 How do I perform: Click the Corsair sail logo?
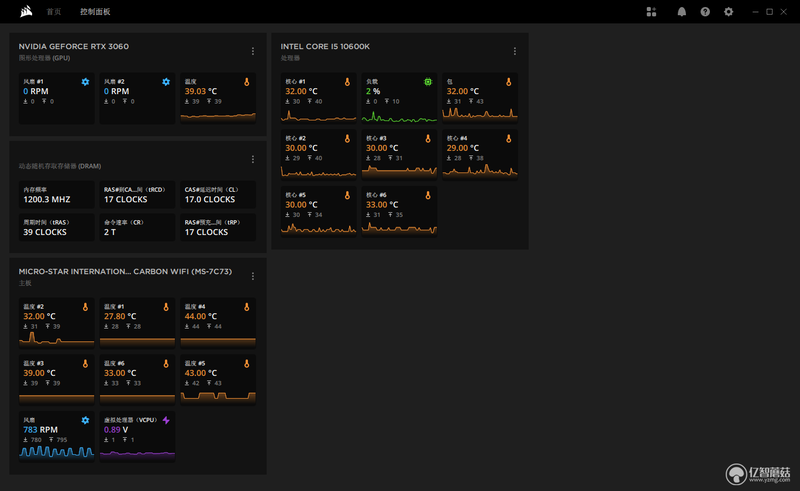[26, 11]
